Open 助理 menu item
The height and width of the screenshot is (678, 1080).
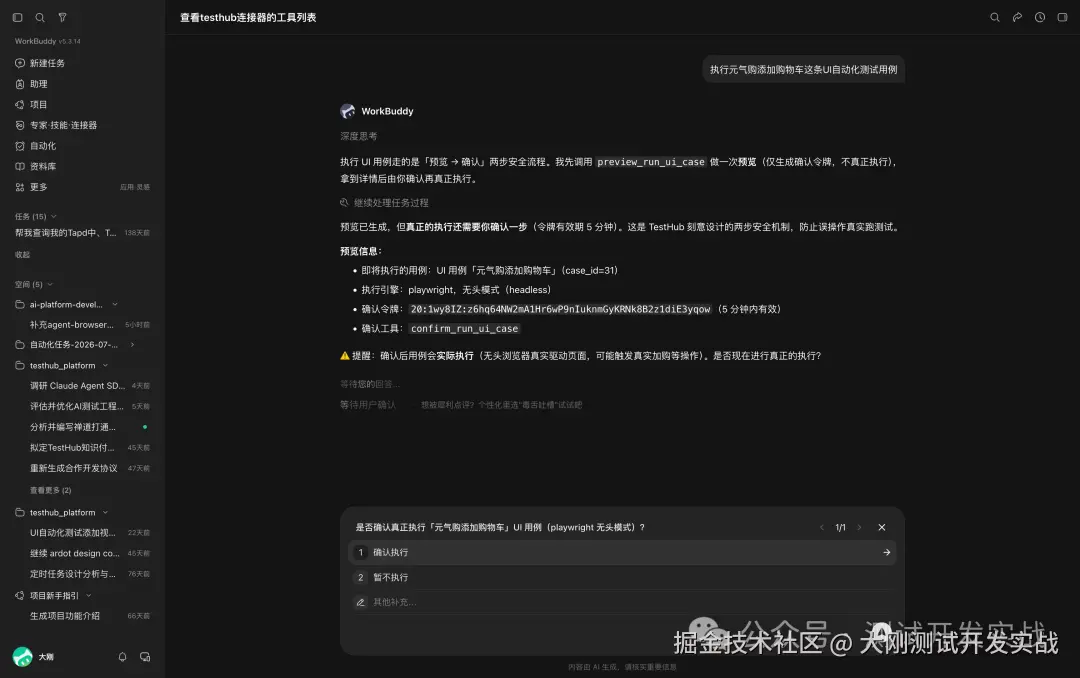[39, 84]
